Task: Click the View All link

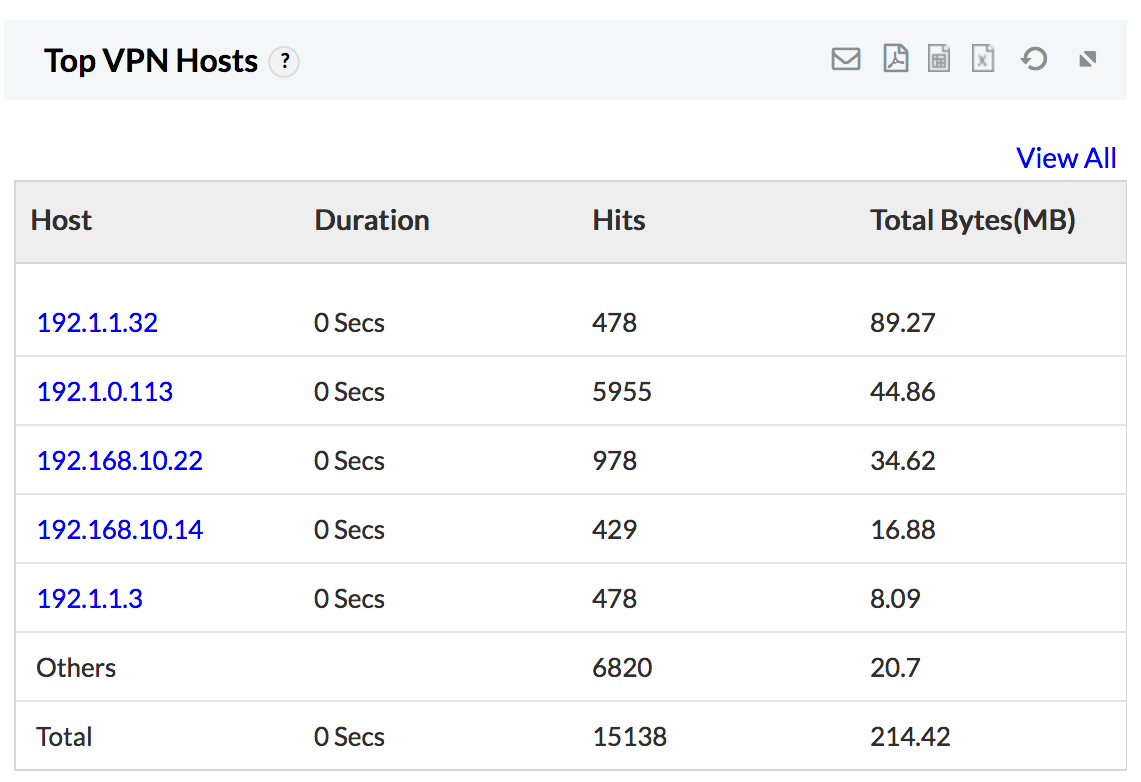Action: pyautogui.click(x=1065, y=158)
